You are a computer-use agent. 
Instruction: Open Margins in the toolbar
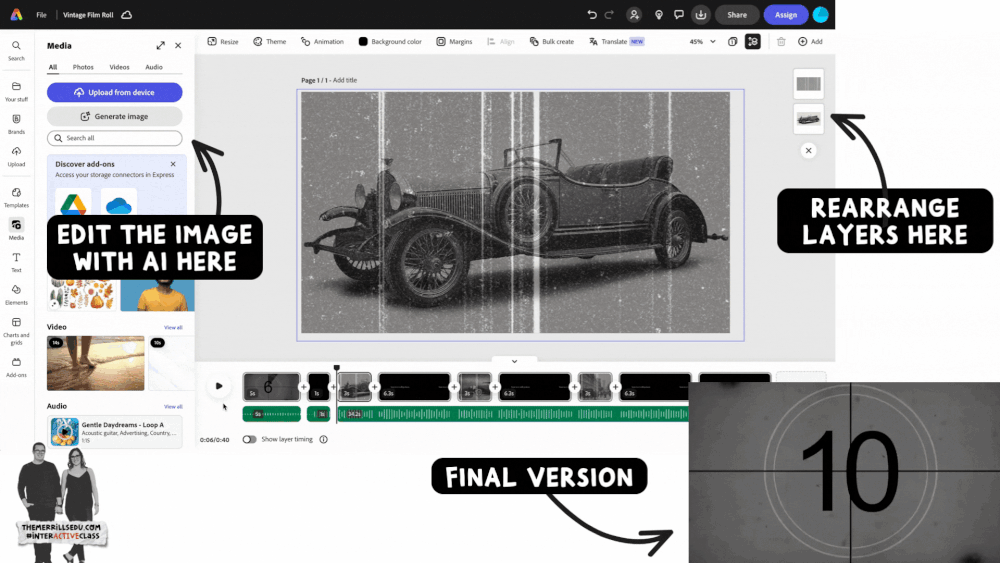coord(454,41)
